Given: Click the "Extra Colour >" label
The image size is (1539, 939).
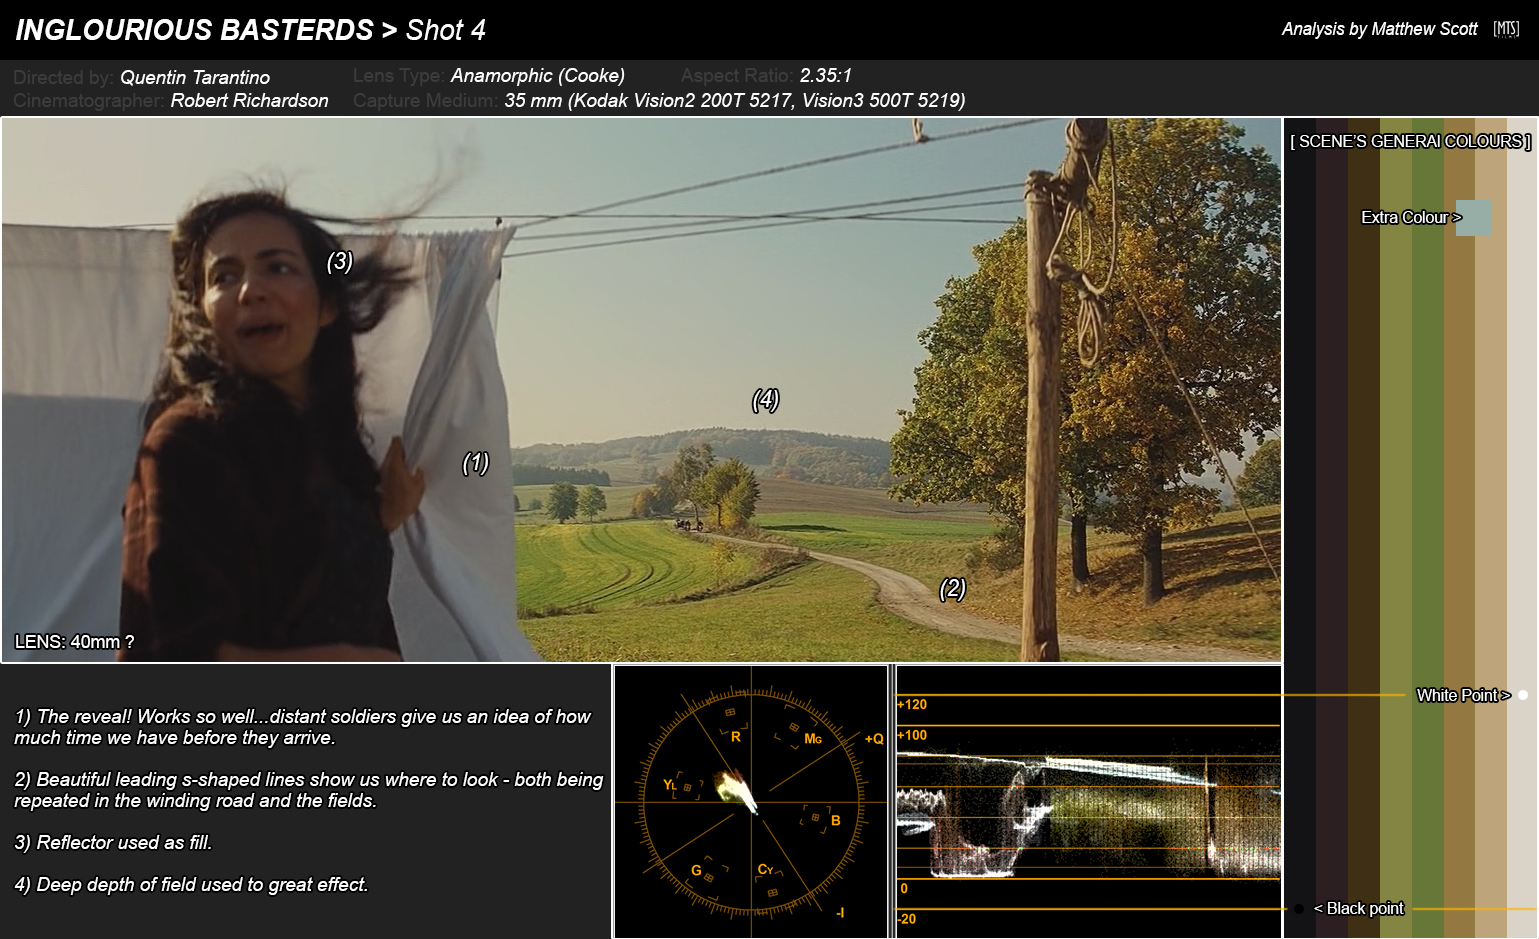Looking at the screenshot, I should (1411, 217).
